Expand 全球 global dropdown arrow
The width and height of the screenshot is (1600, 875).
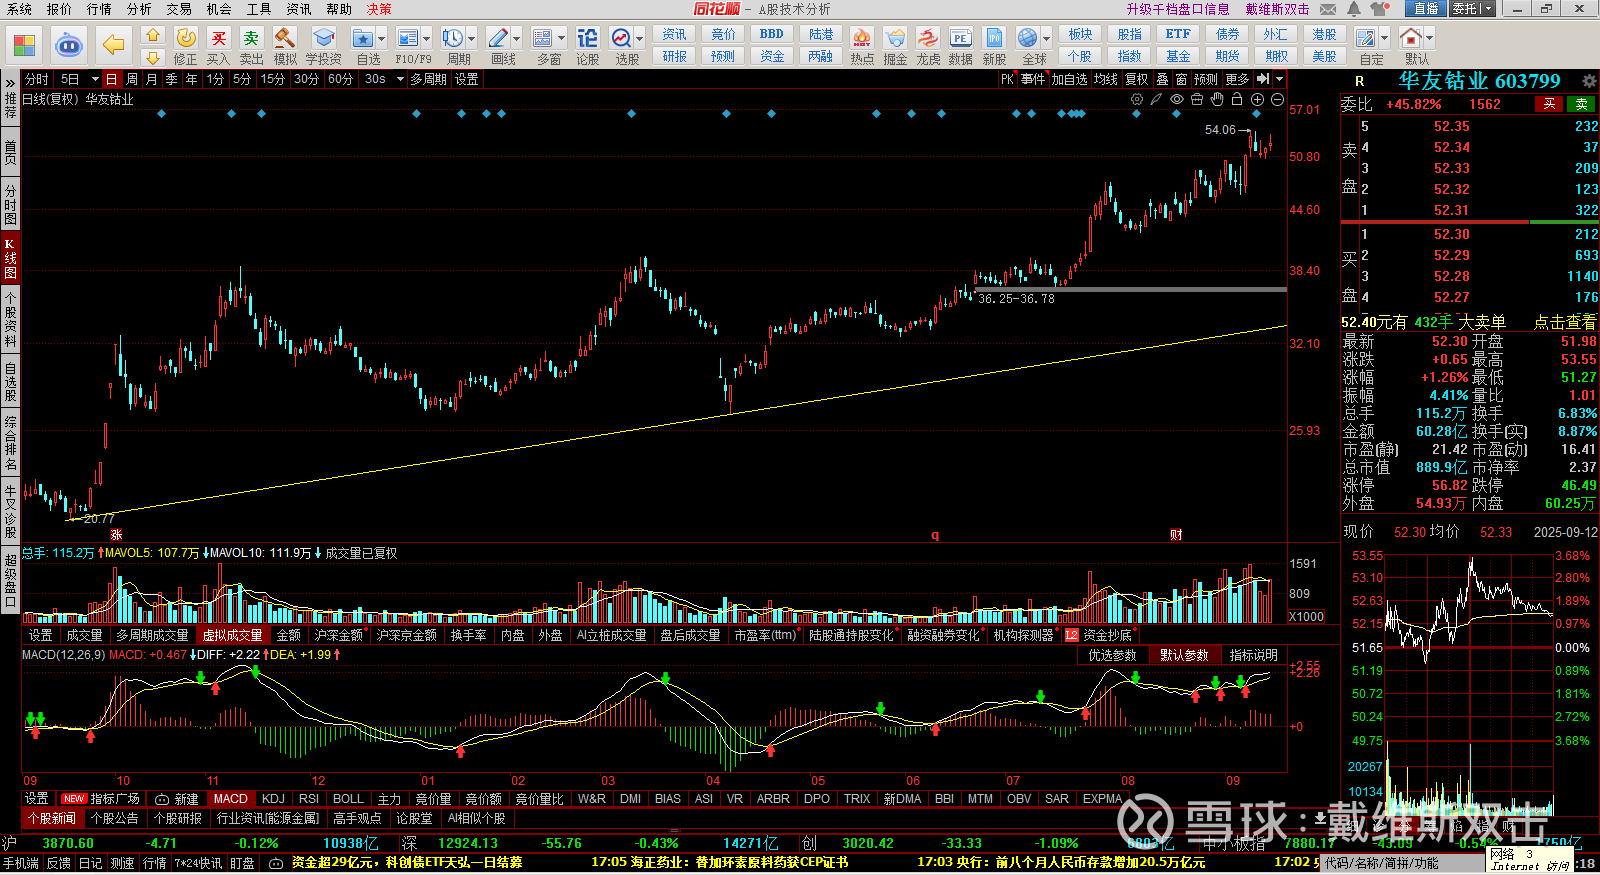pyautogui.click(x=1046, y=39)
